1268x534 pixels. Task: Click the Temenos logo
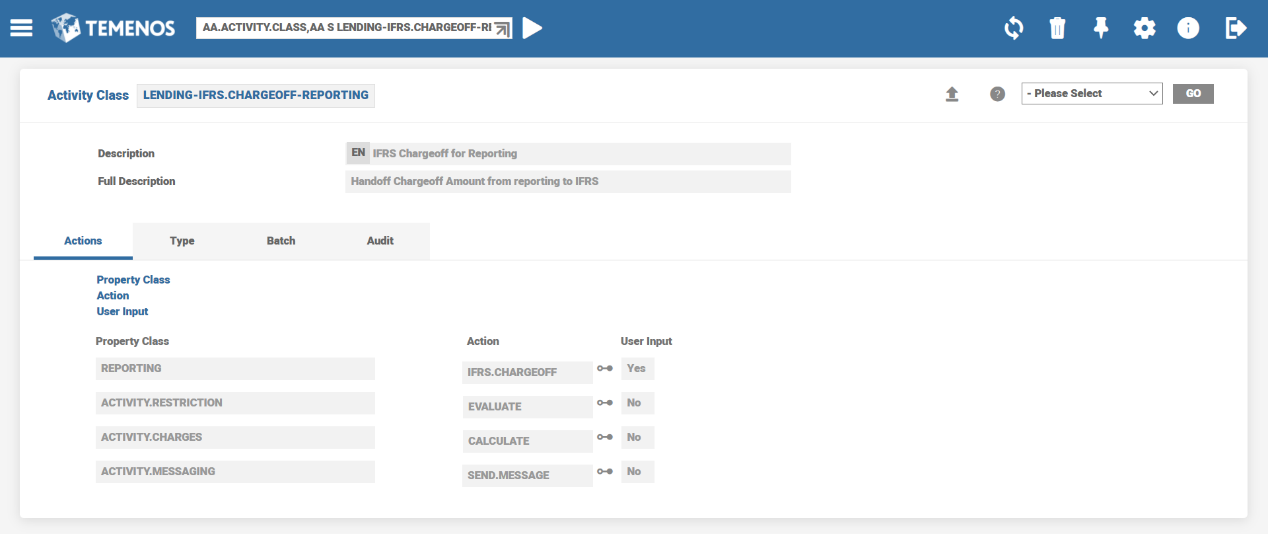tap(113, 28)
